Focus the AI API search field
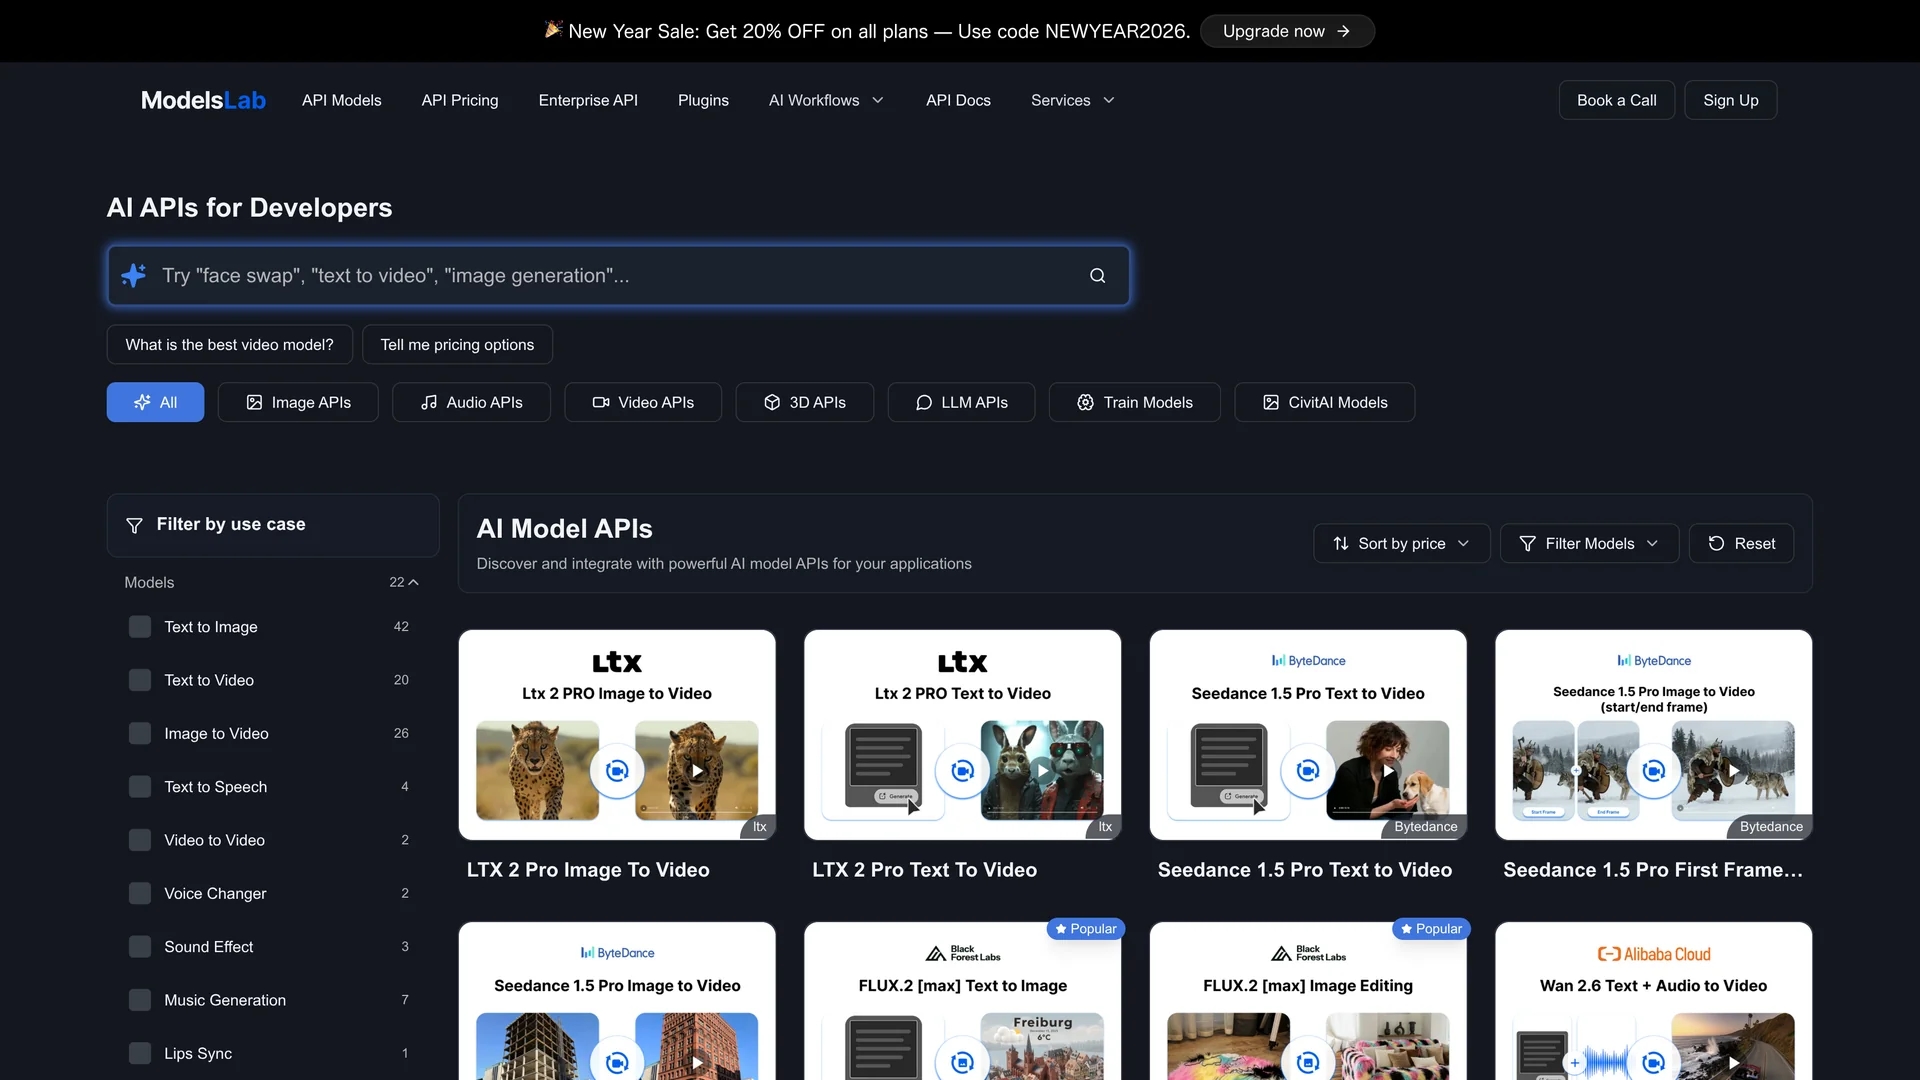Screen dimensions: 1920x1080 pos(618,276)
